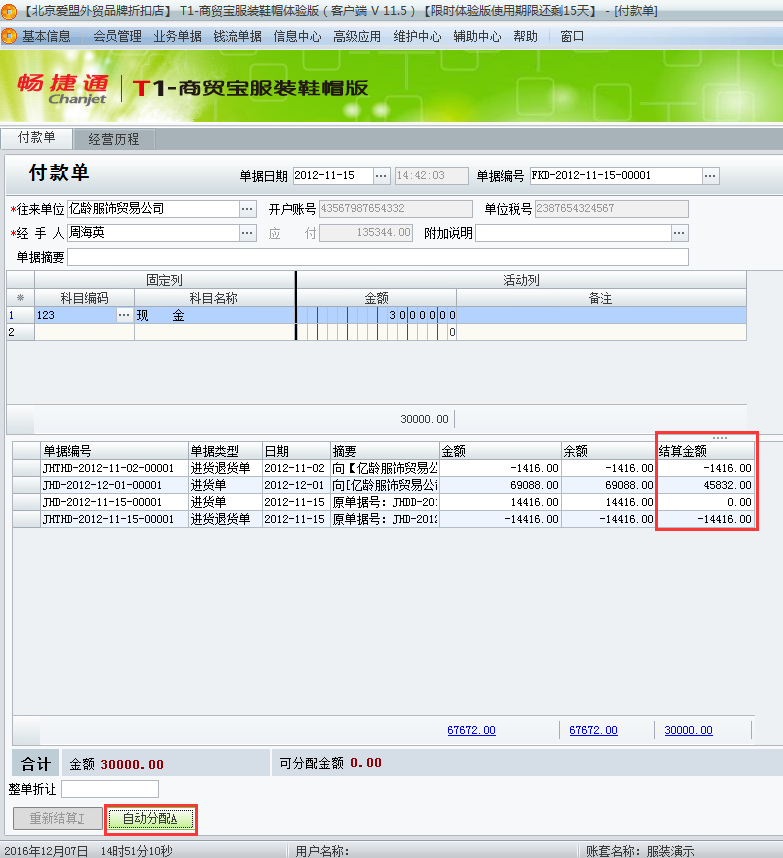Open the 基本信息 menu
783x858 pixels.
pyautogui.click(x=46, y=37)
